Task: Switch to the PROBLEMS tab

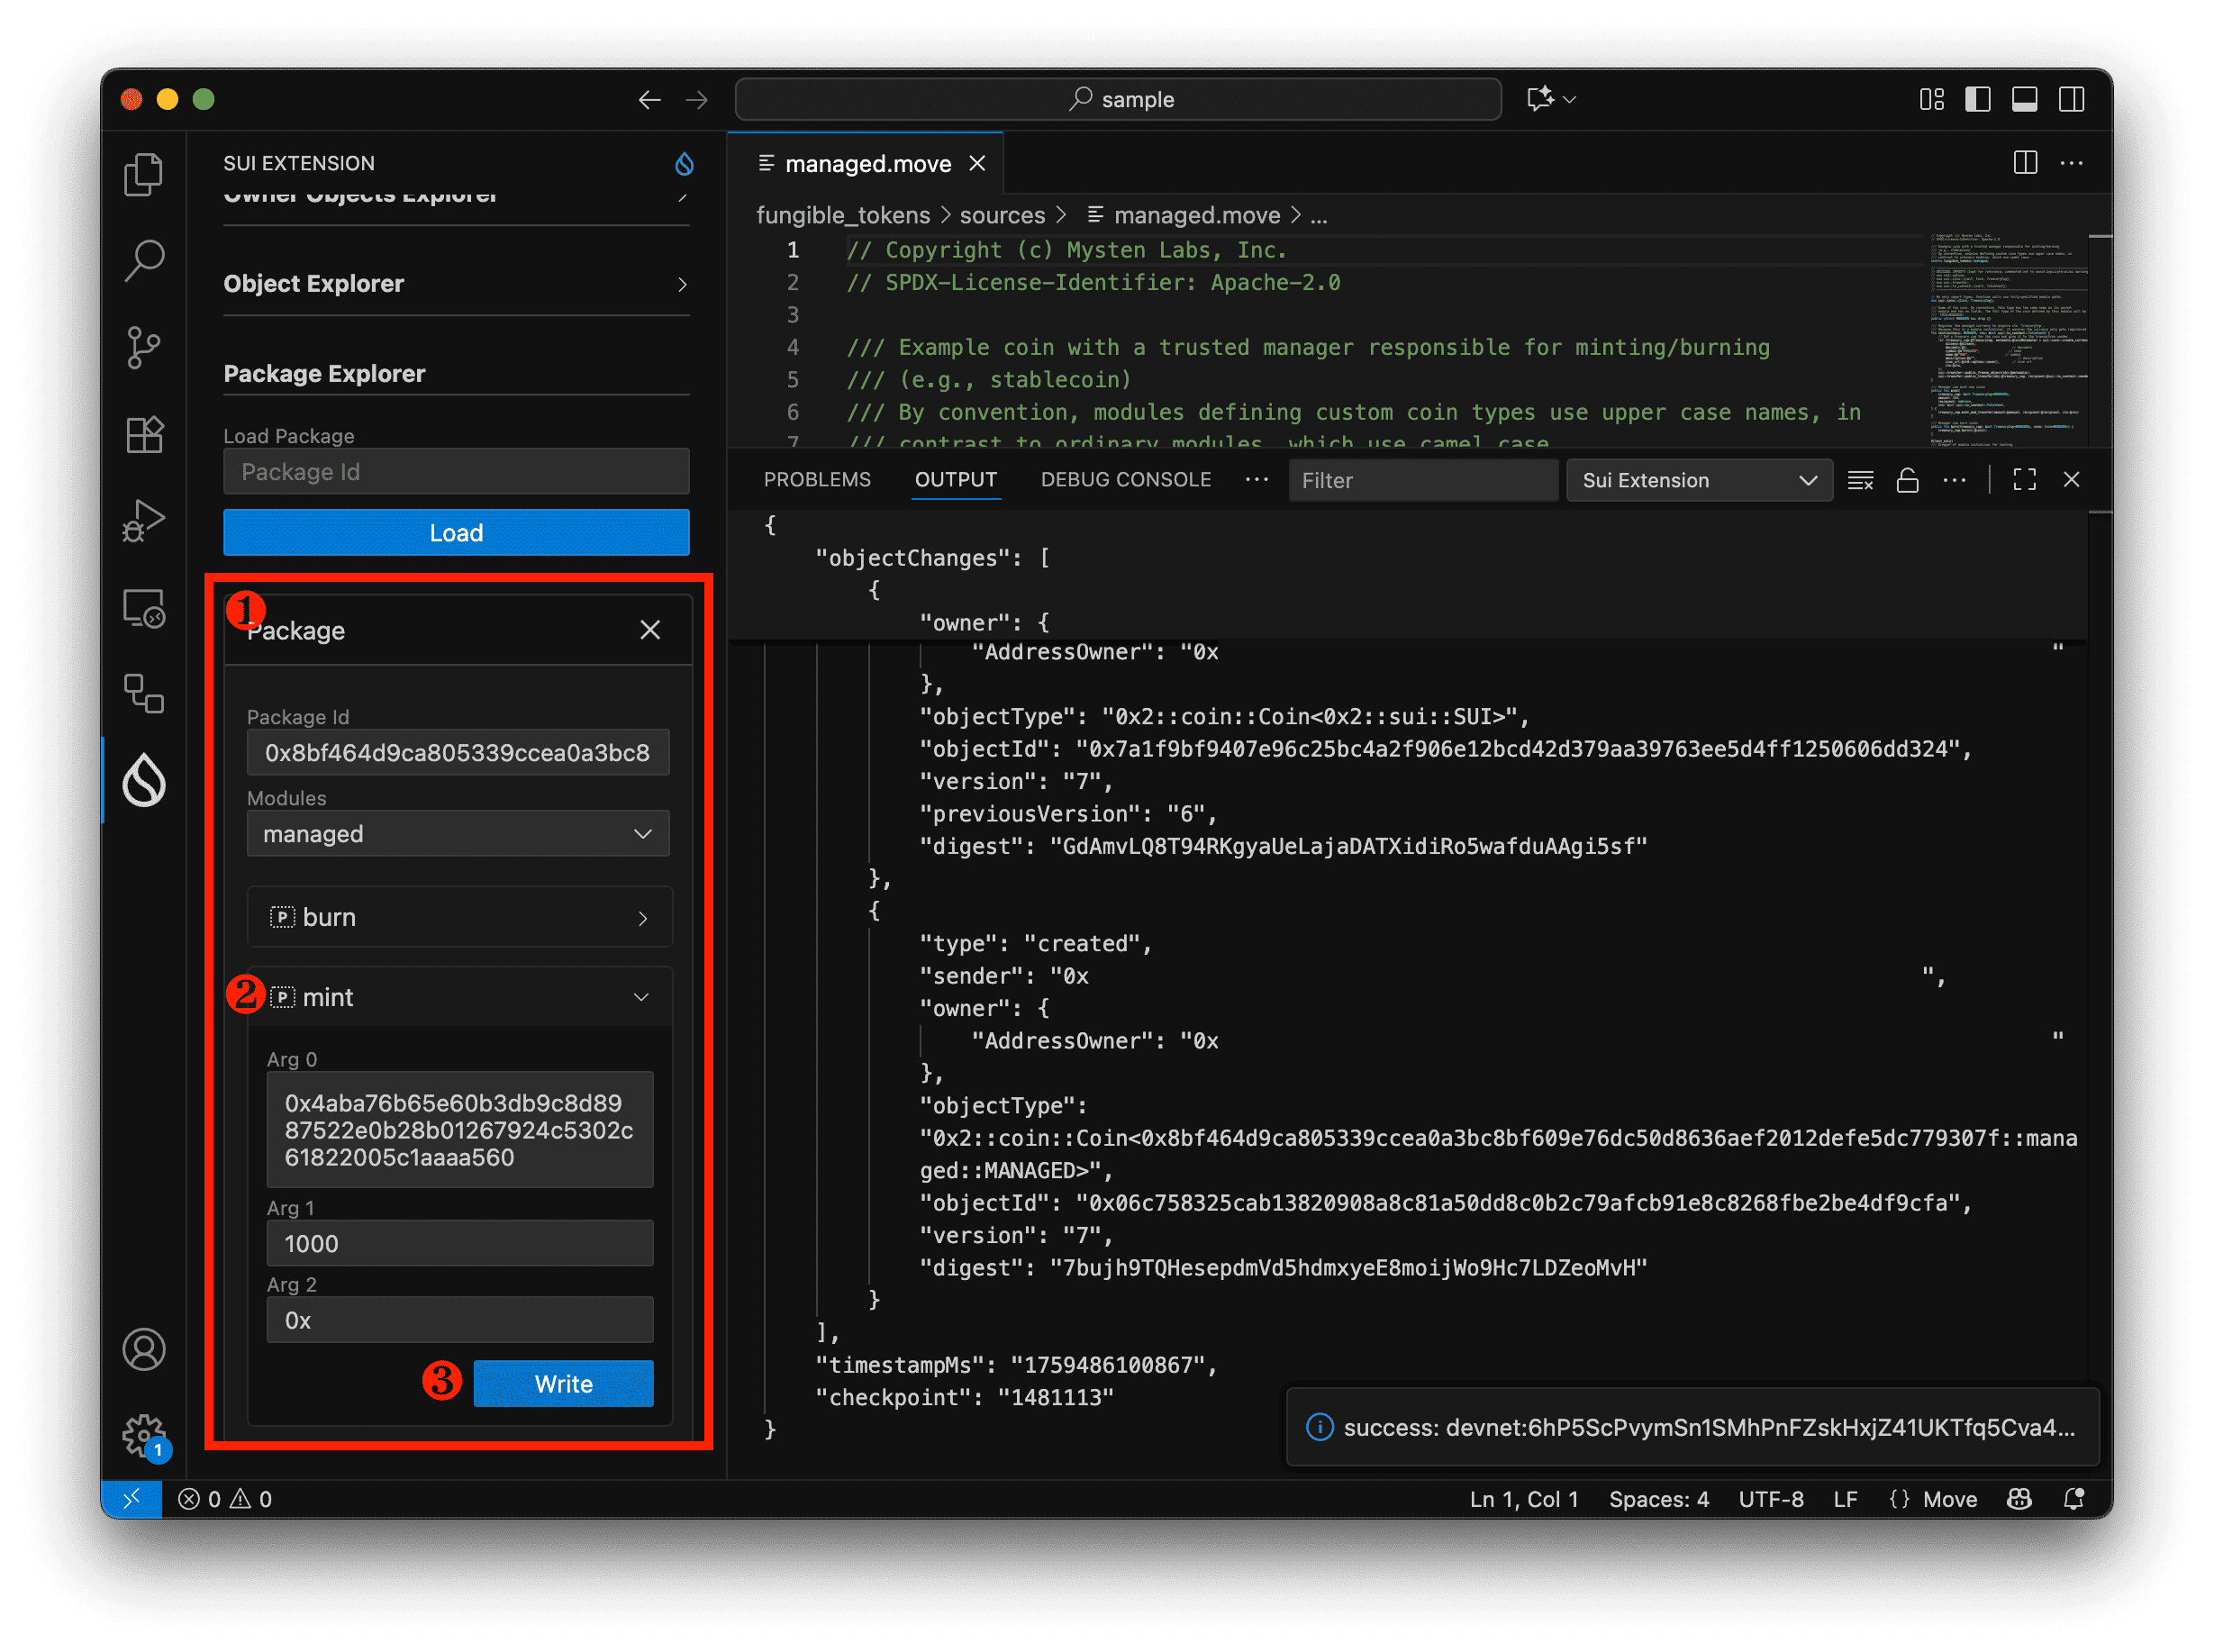Action: point(817,479)
